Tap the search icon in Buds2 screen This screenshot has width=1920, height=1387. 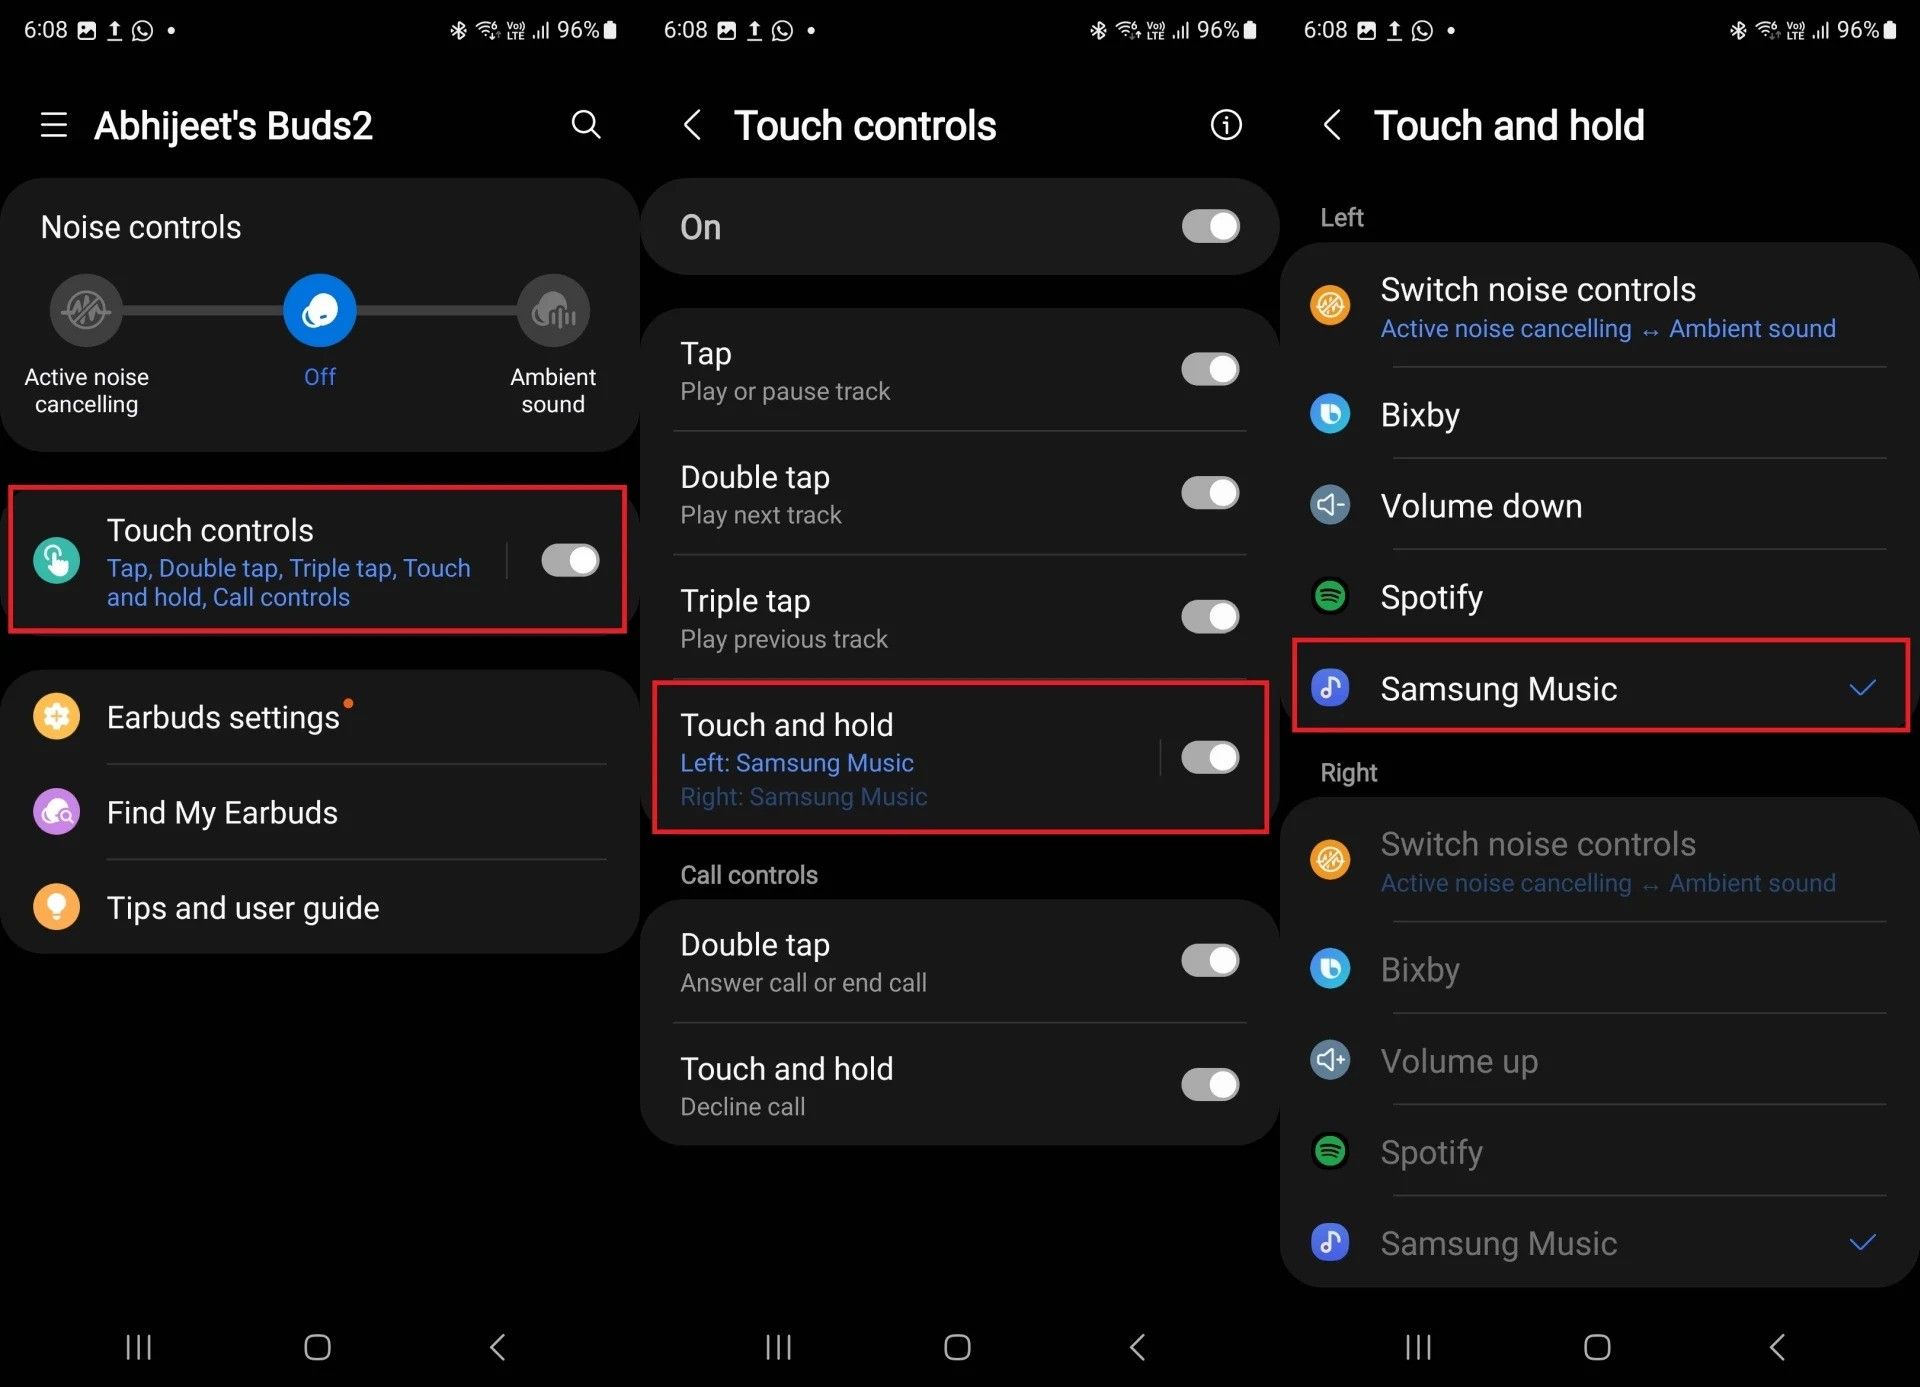click(x=589, y=125)
